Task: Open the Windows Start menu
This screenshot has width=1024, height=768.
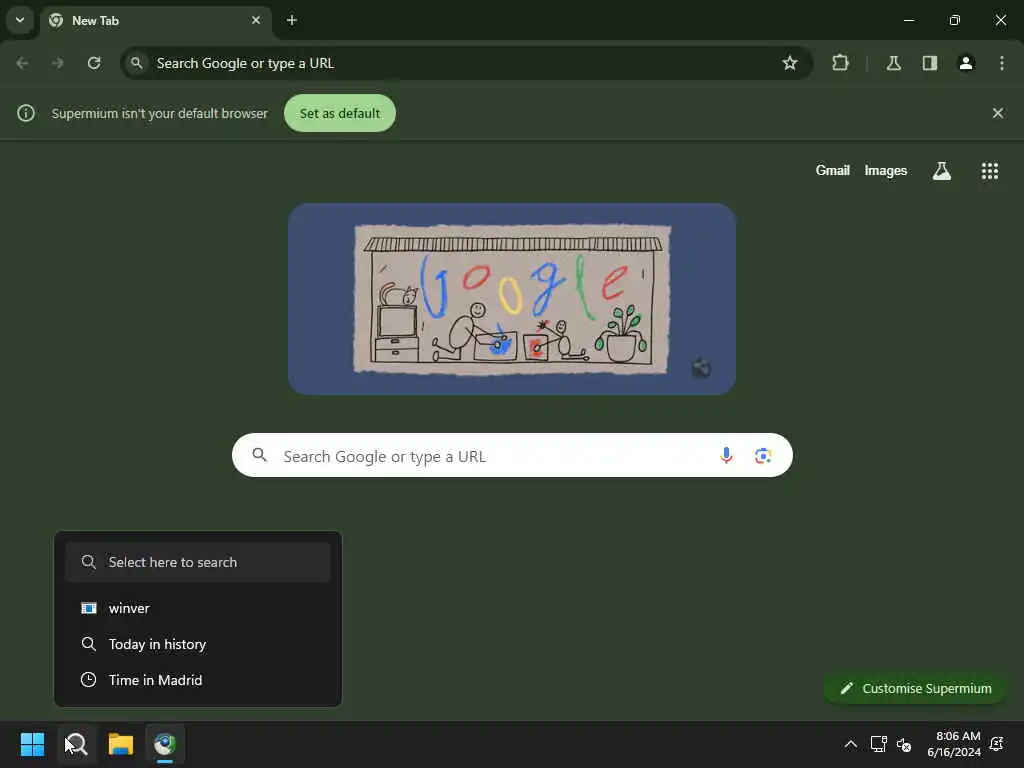Action: (33, 744)
